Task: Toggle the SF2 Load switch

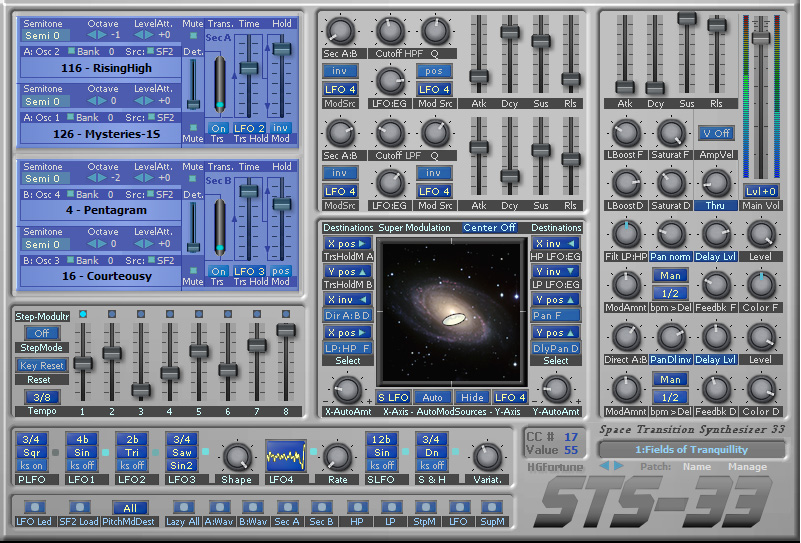Action: click(x=79, y=507)
